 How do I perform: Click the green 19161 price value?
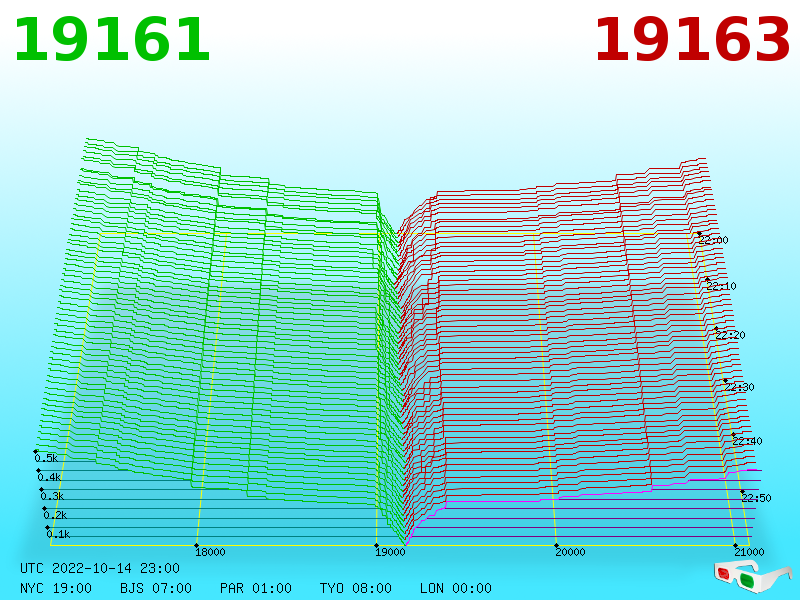click(112, 40)
